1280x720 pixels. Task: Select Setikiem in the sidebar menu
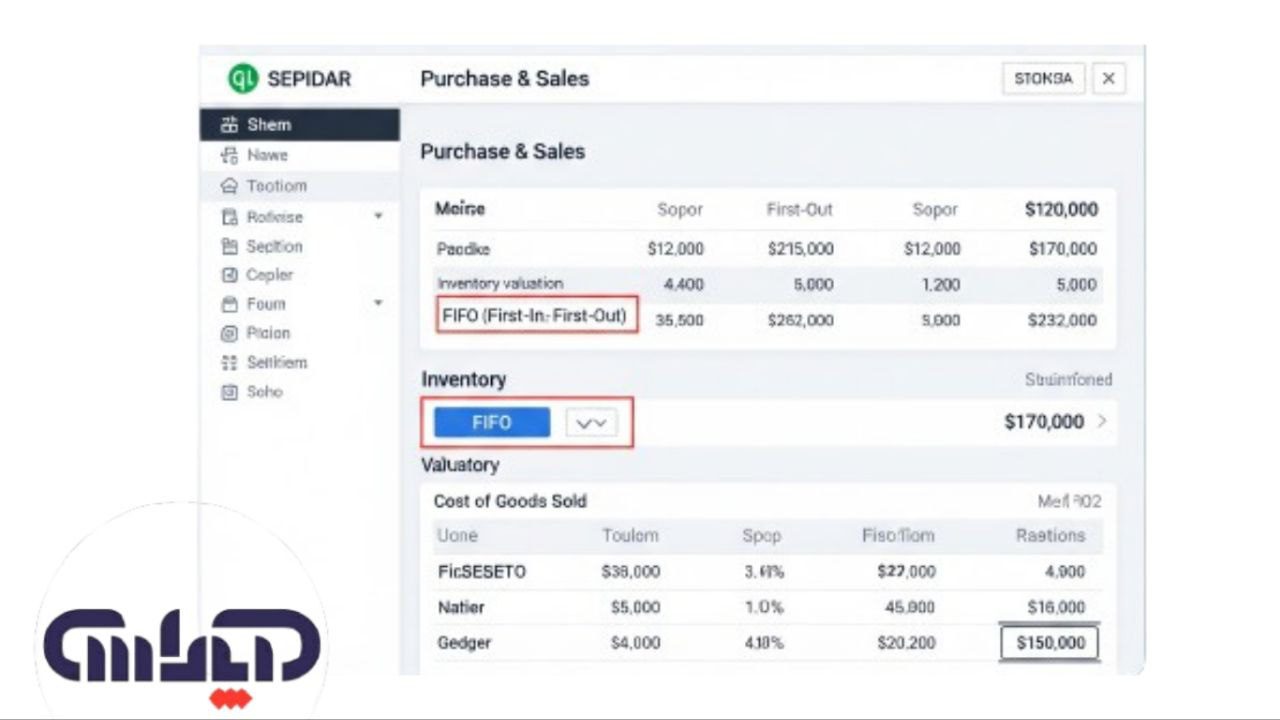(x=276, y=363)
